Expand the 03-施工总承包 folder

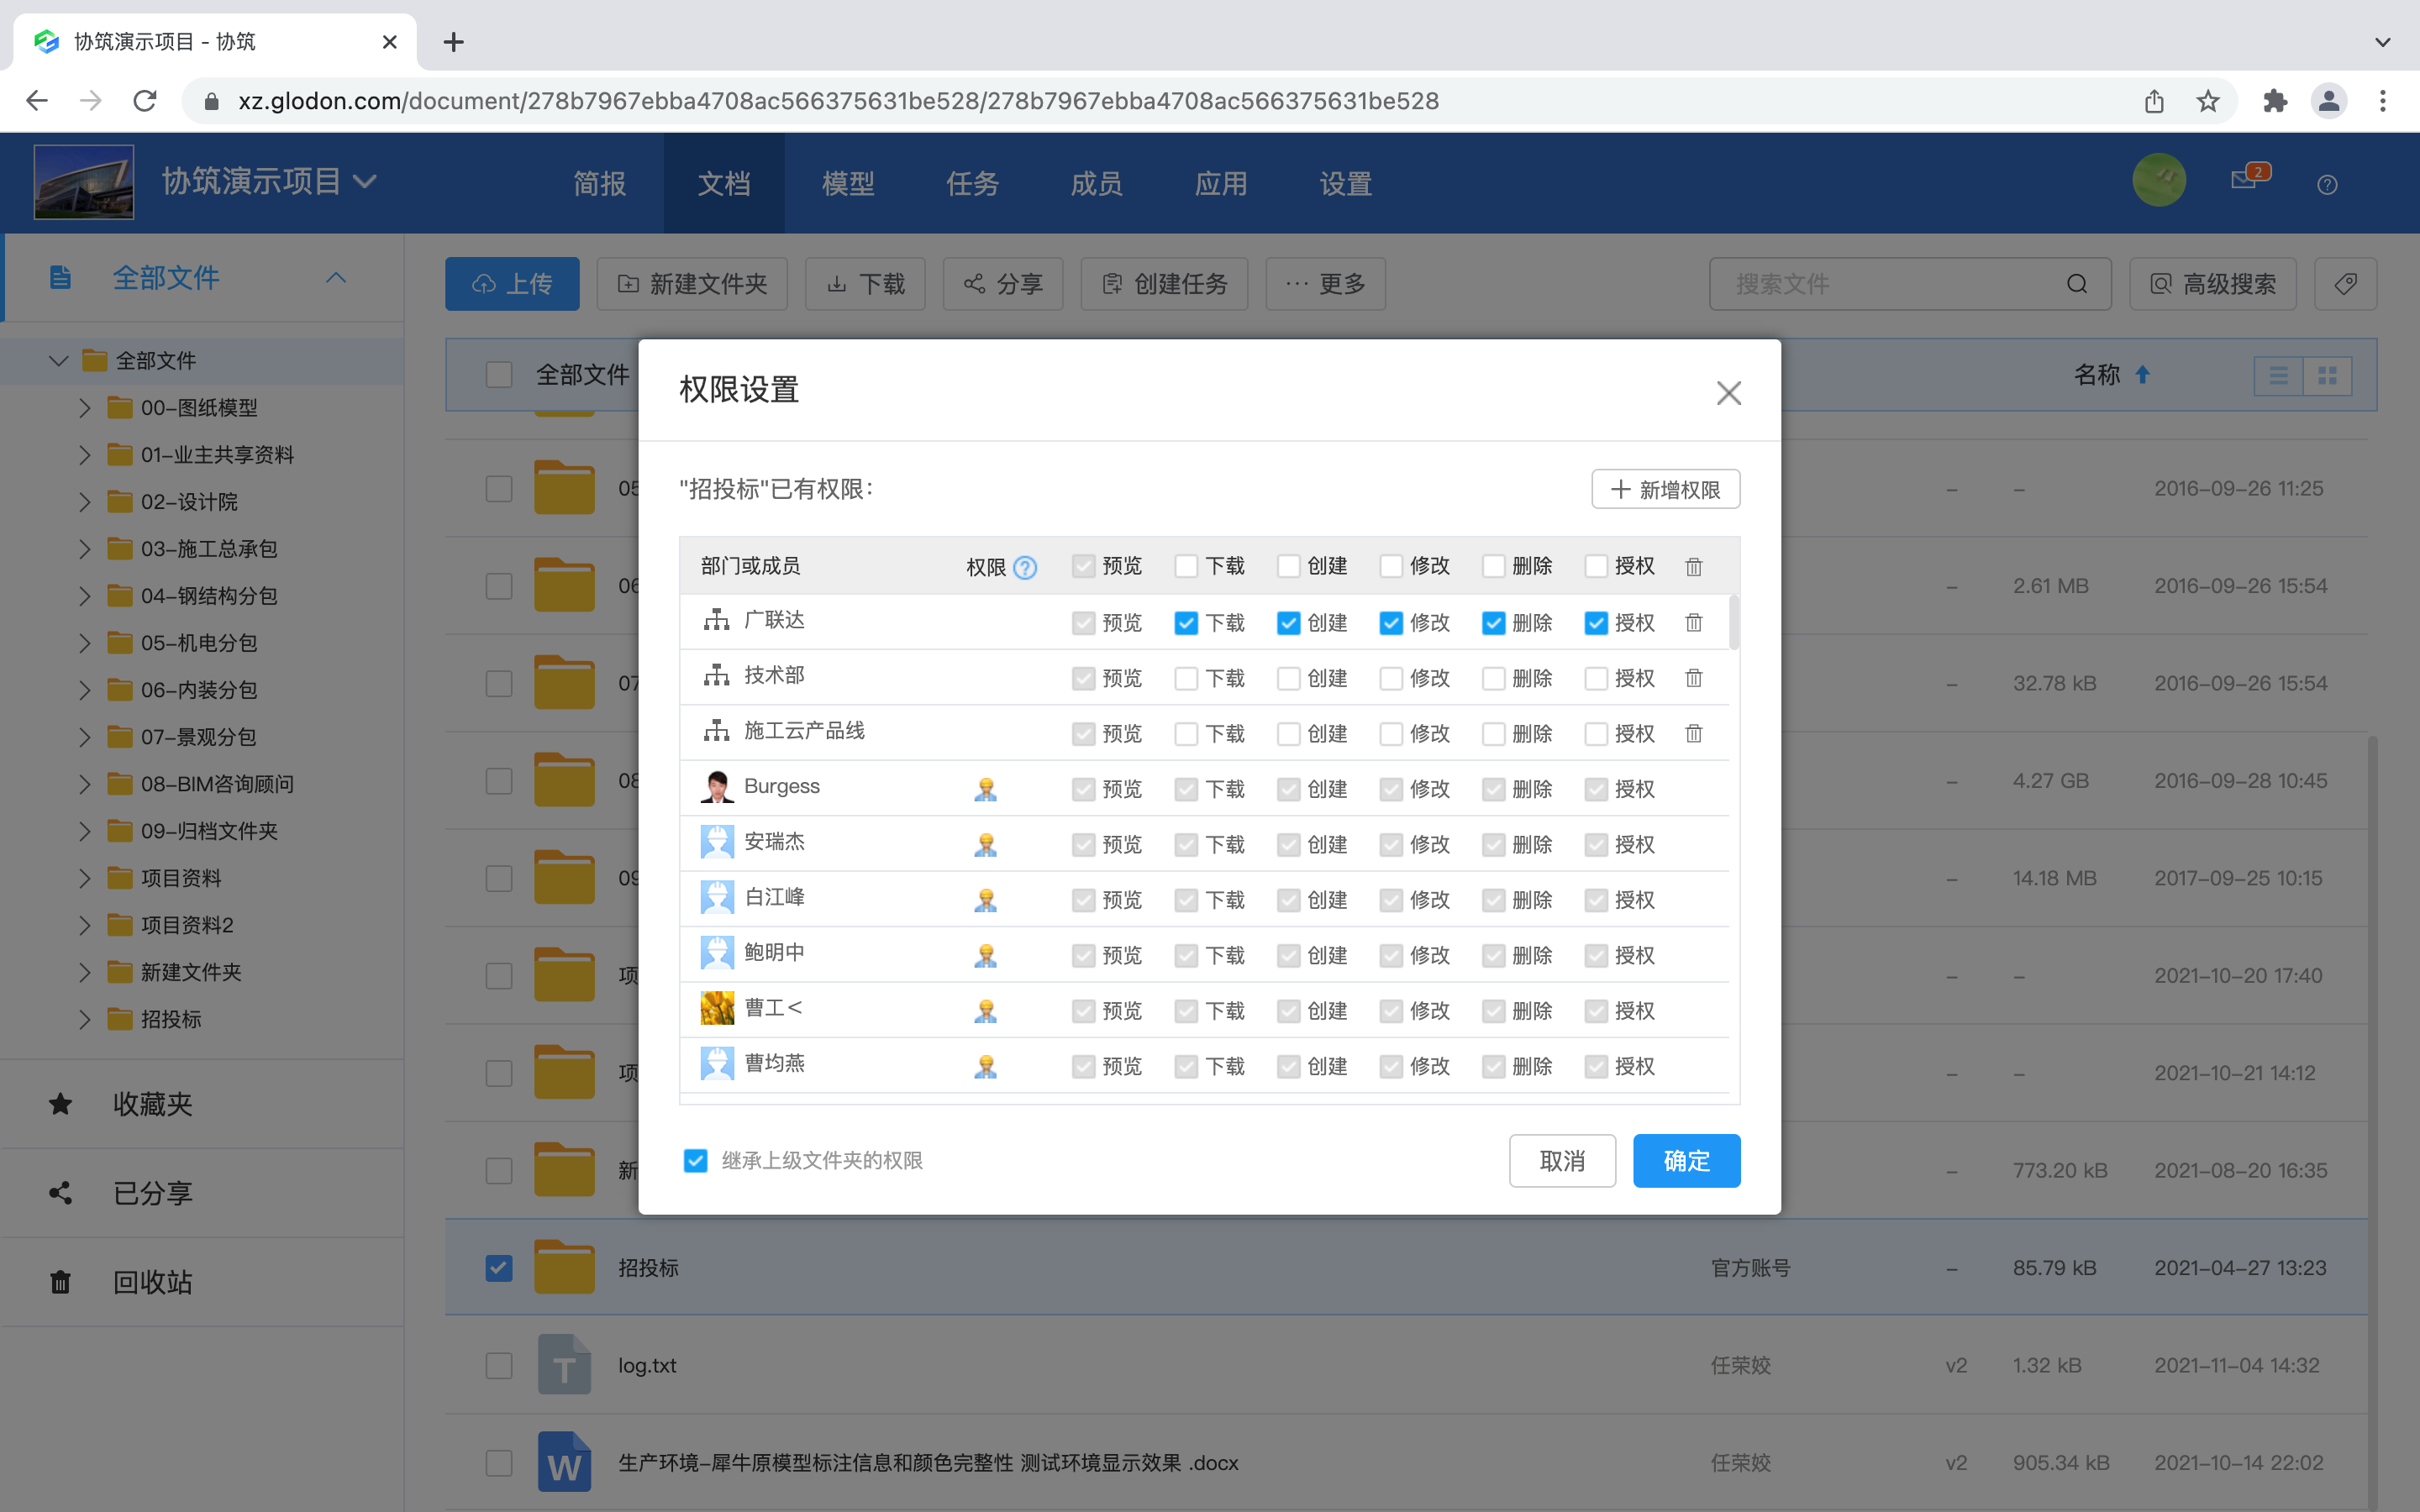click(x=85, y=548)
